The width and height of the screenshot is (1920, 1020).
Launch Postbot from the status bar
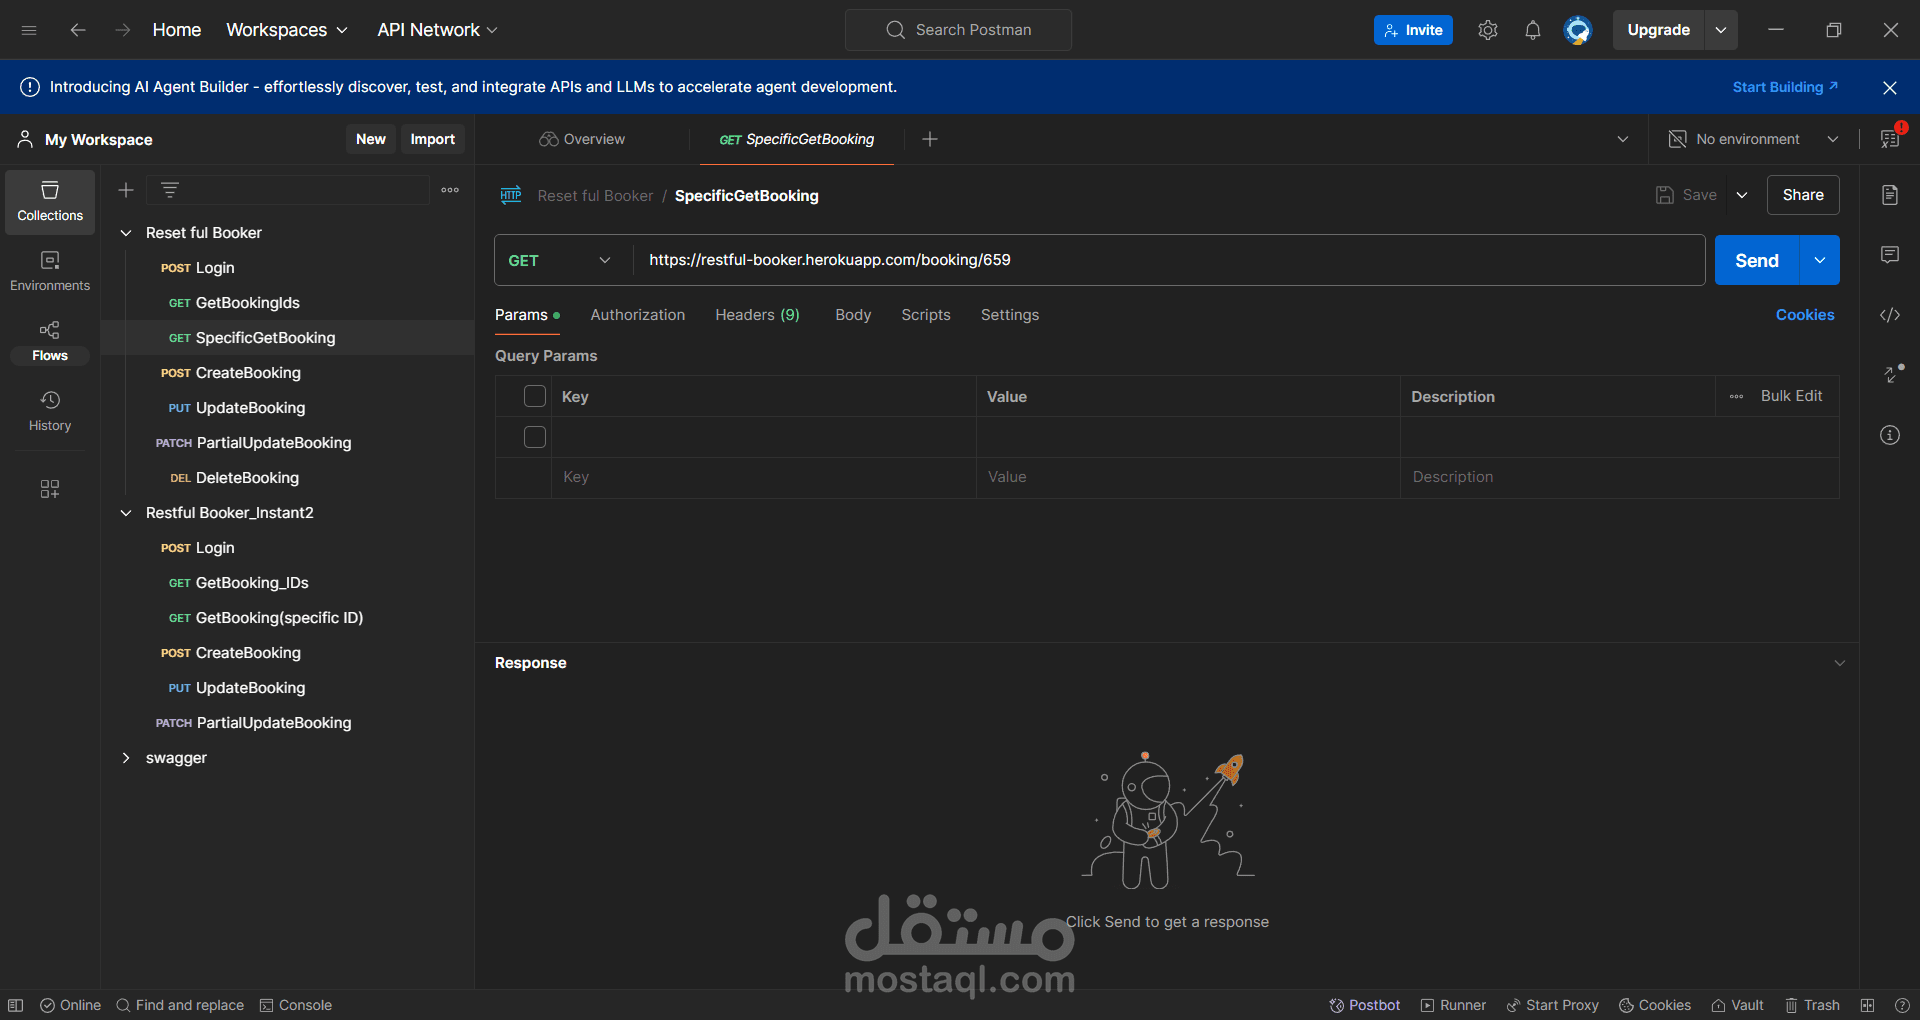coord(1364,1005)
